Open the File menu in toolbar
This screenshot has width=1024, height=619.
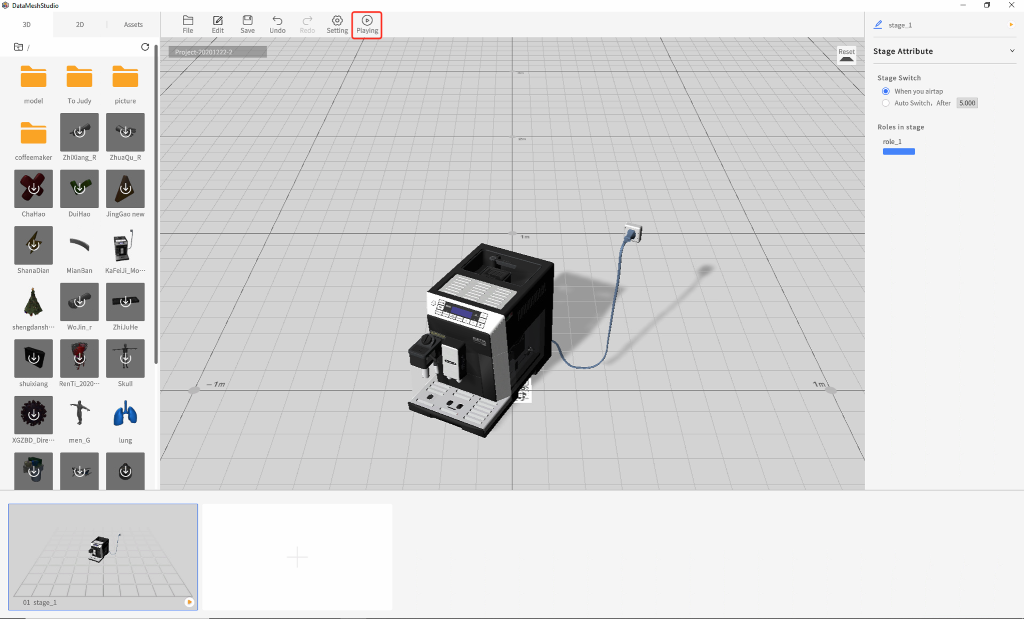(187, 24)
